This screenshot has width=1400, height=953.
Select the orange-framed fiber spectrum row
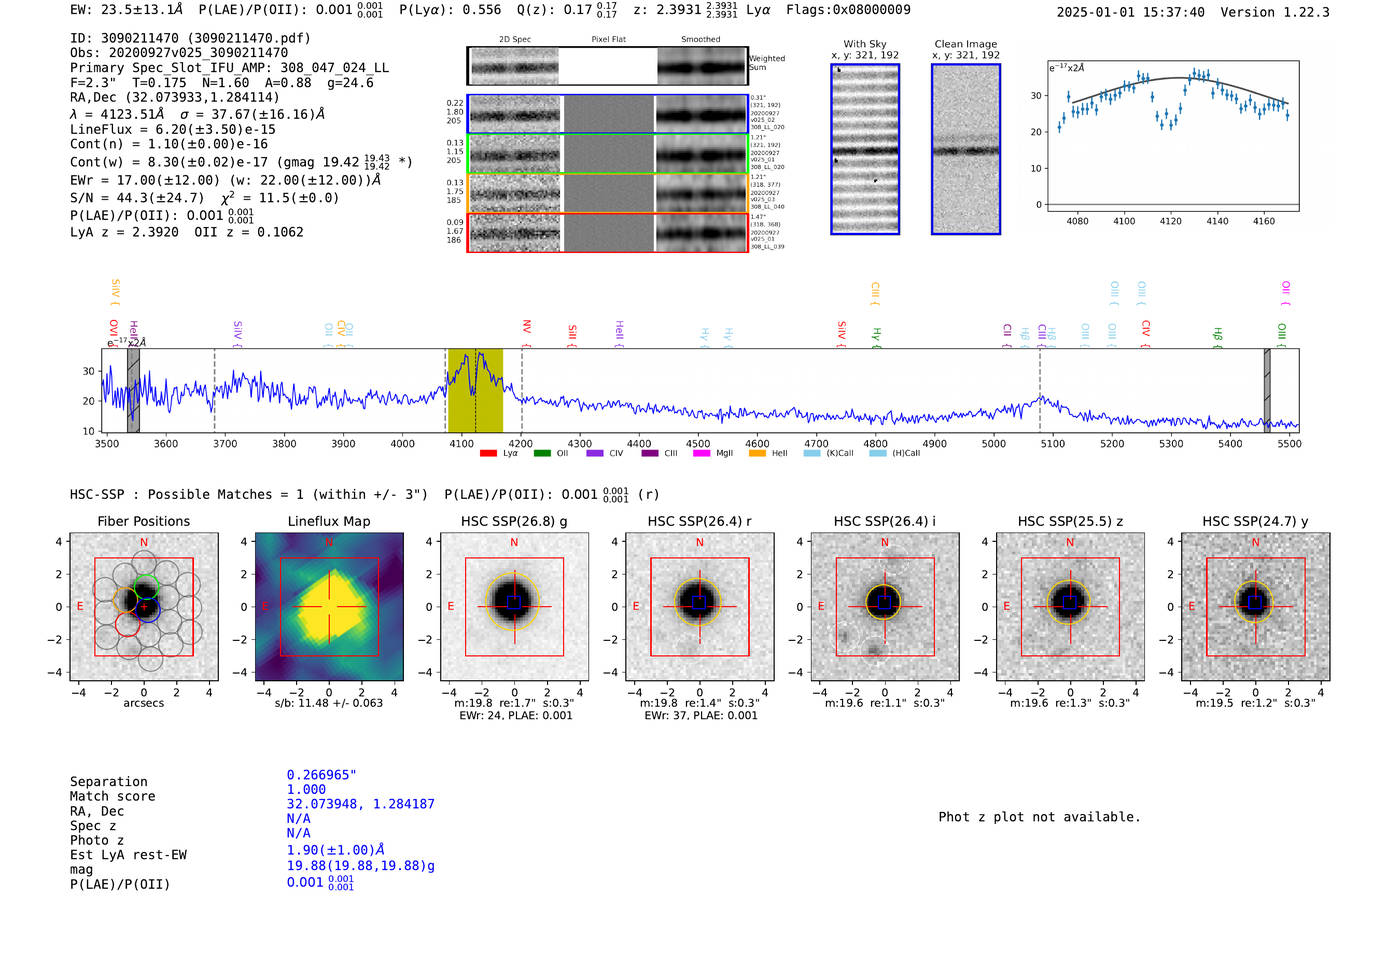608,193
